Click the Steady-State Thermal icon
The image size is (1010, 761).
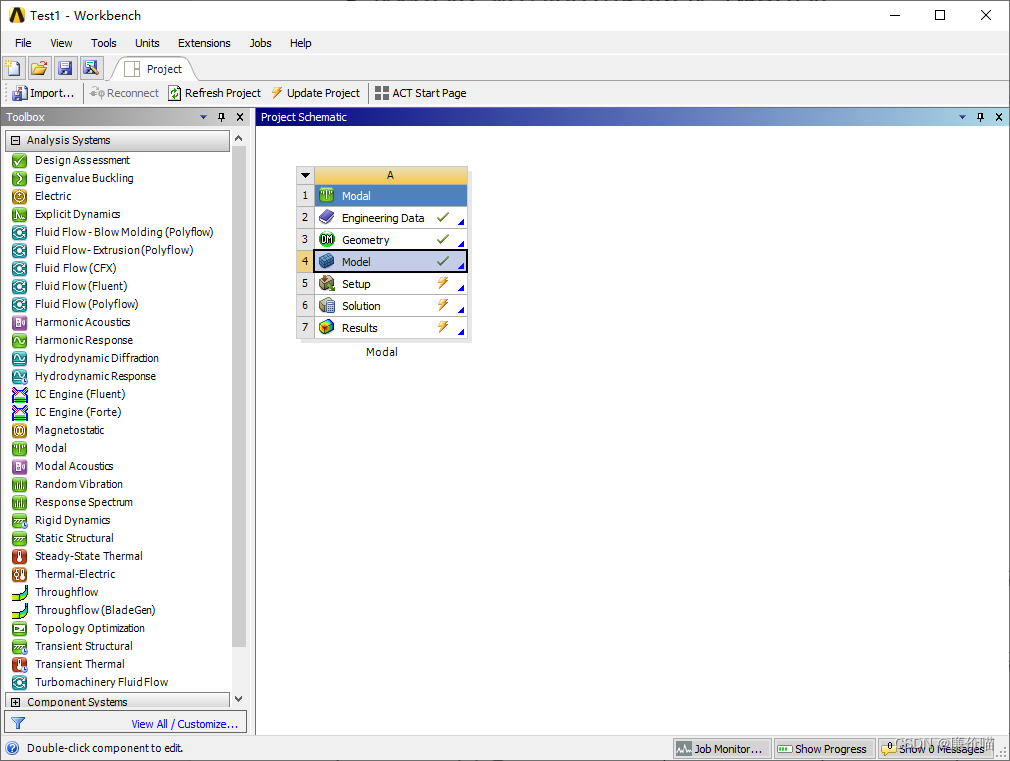(x=19, y=556)
